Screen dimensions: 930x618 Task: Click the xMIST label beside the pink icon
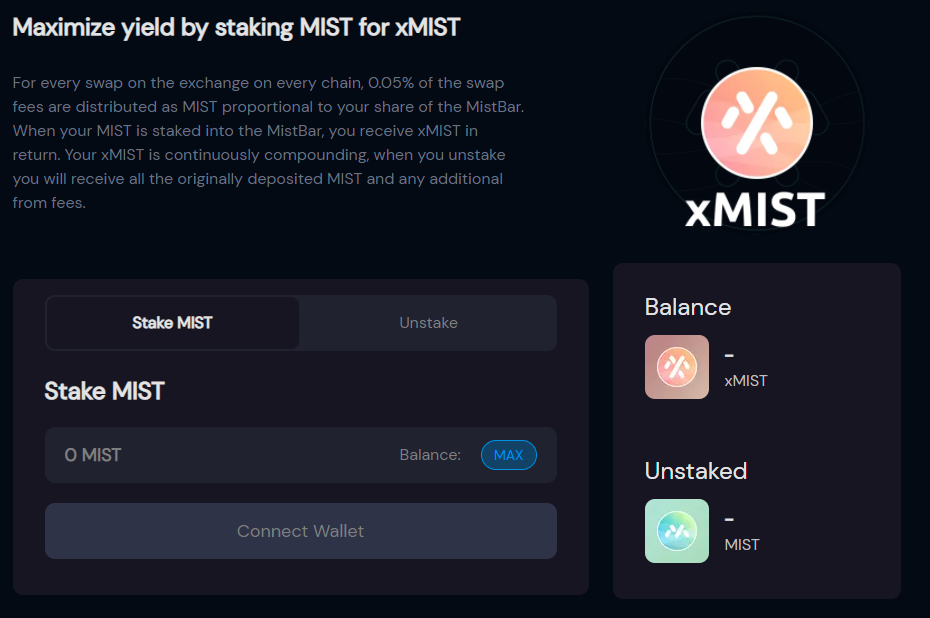(x=746, y=381)
